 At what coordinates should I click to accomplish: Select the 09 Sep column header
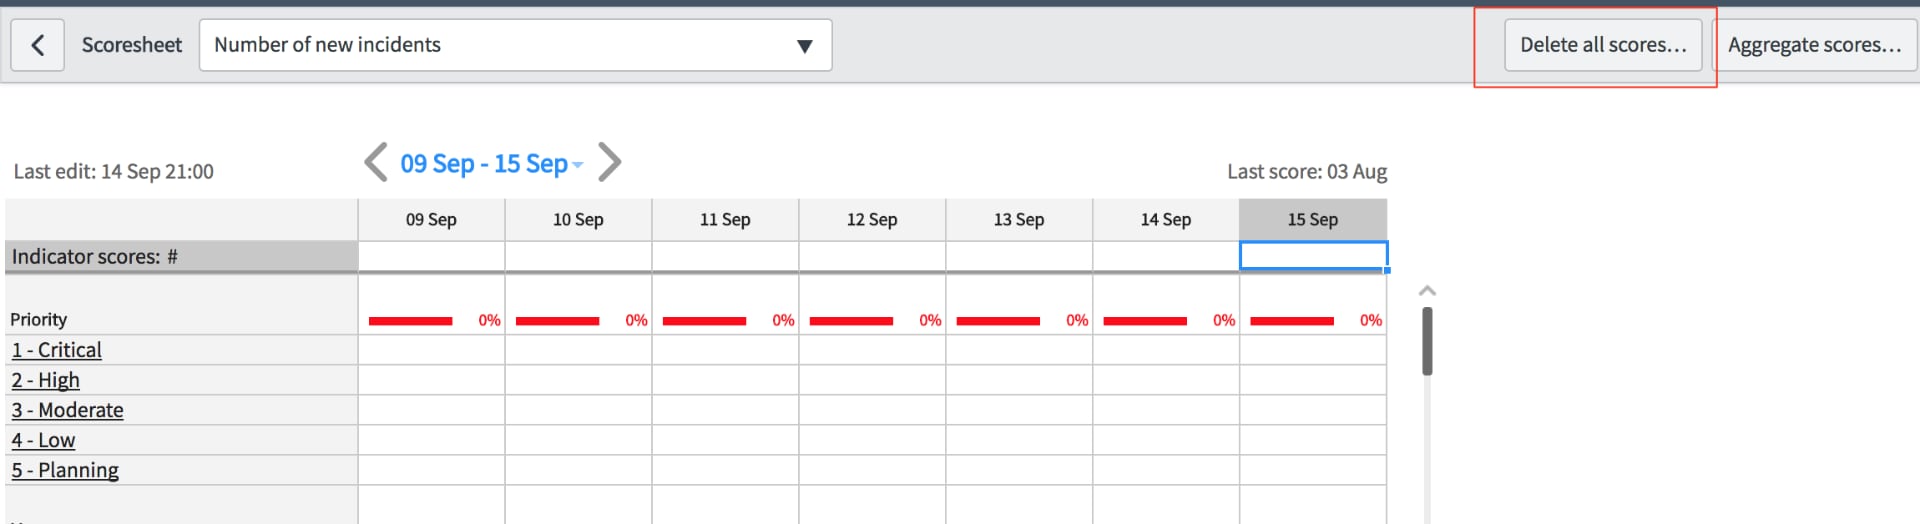click(431, 219)
